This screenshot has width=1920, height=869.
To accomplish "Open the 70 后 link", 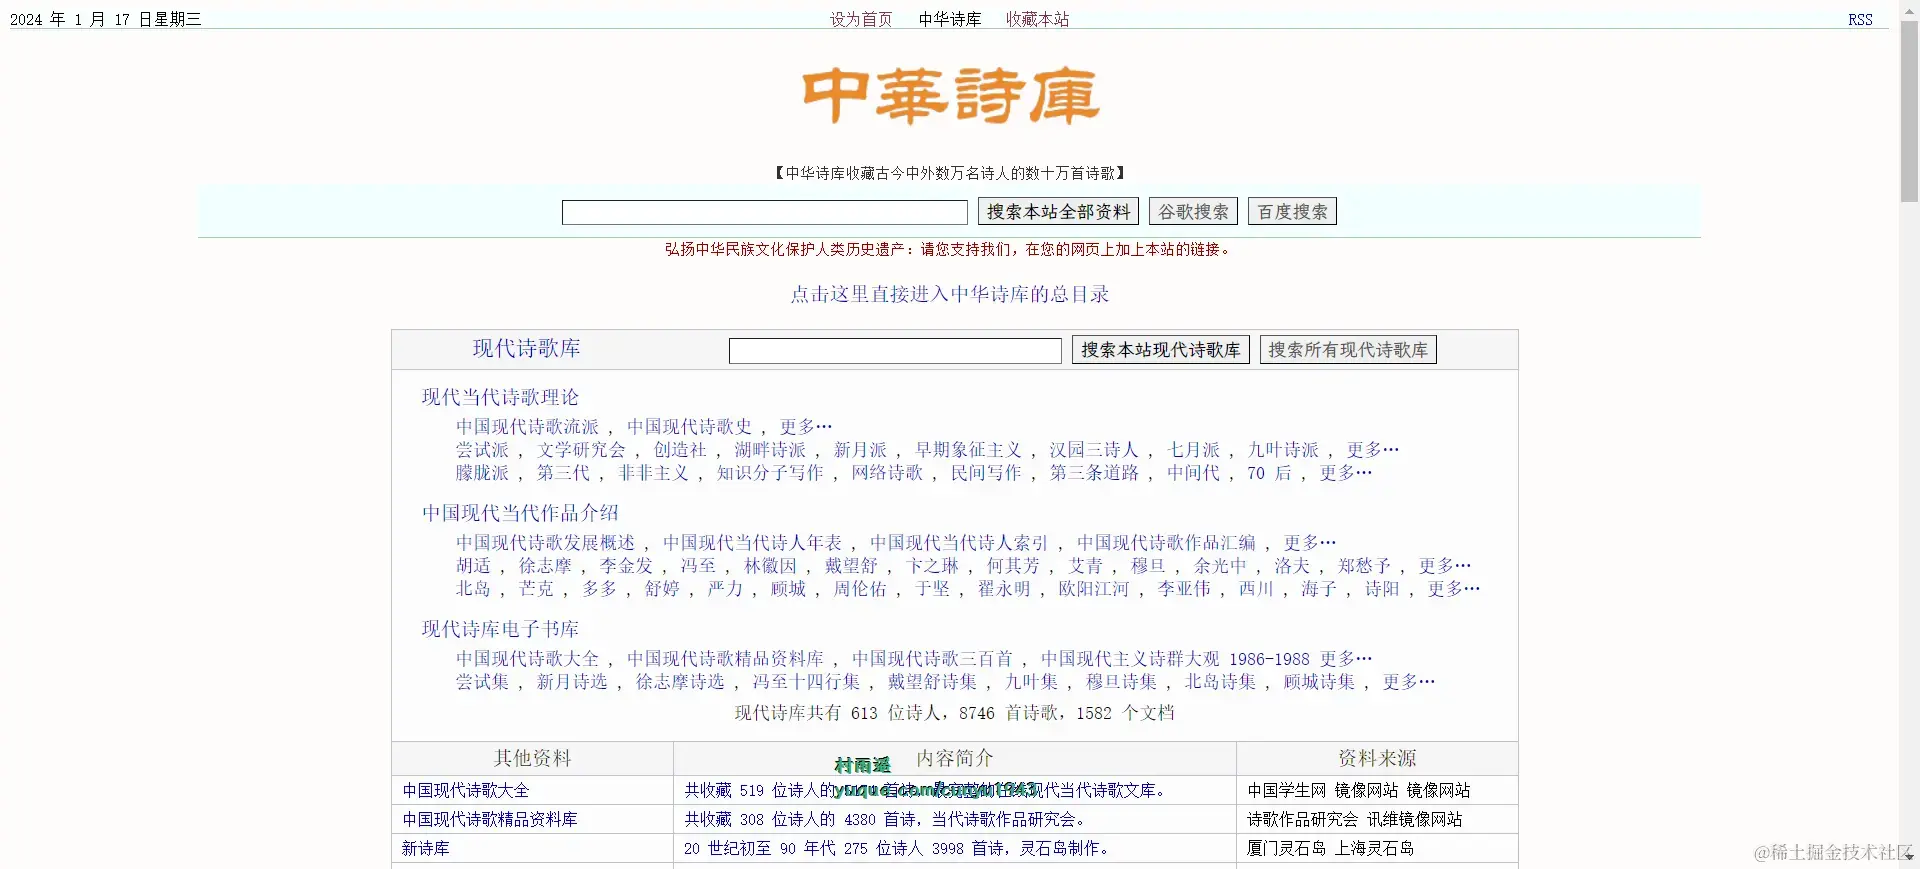I will (1269, 473).
